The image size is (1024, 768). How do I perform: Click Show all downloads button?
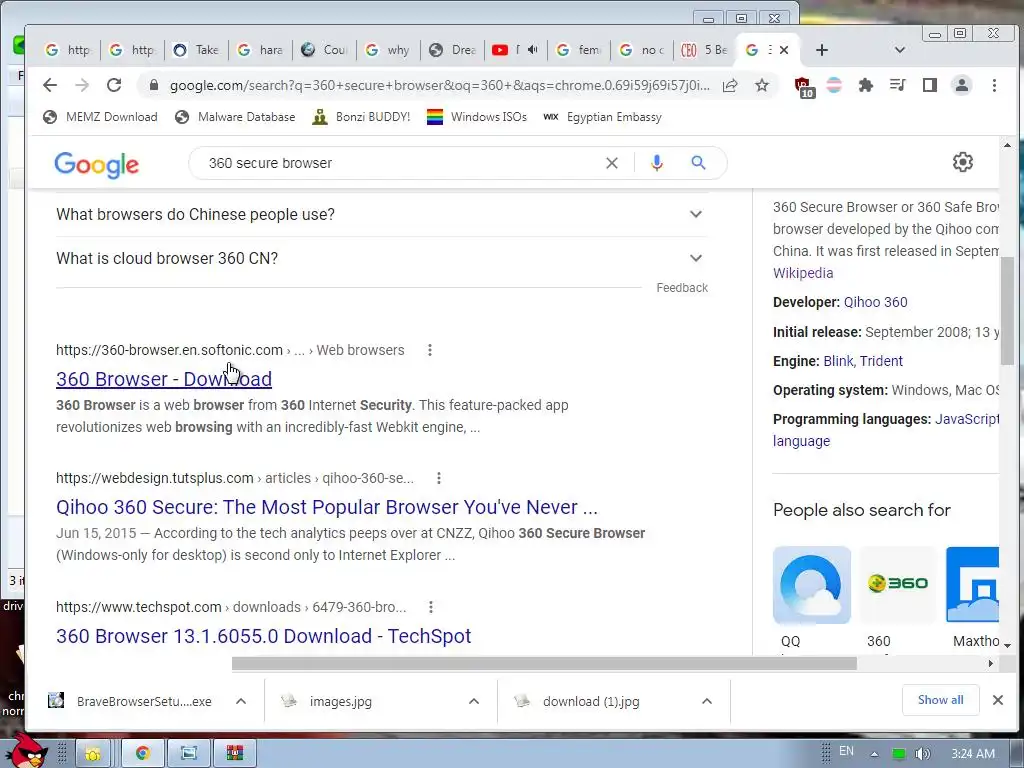940,700
